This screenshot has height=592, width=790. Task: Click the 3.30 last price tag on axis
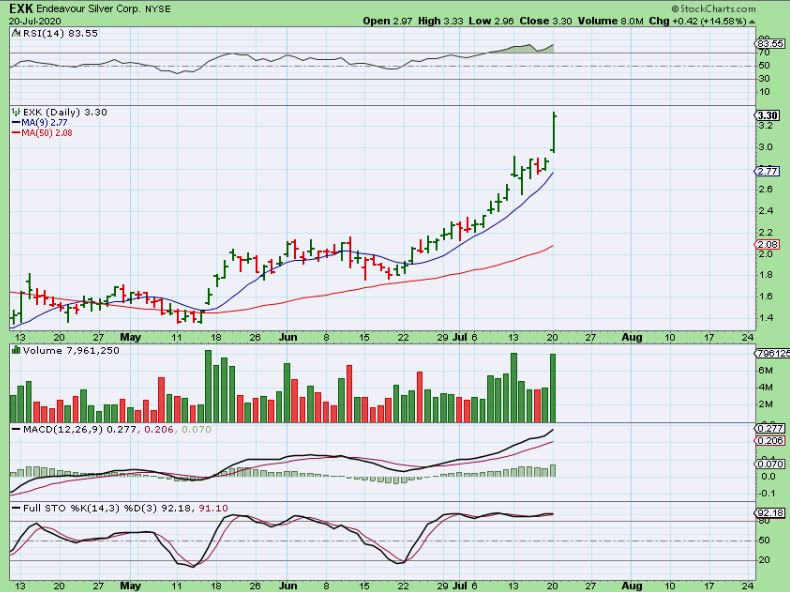click(x=767, y=115)
